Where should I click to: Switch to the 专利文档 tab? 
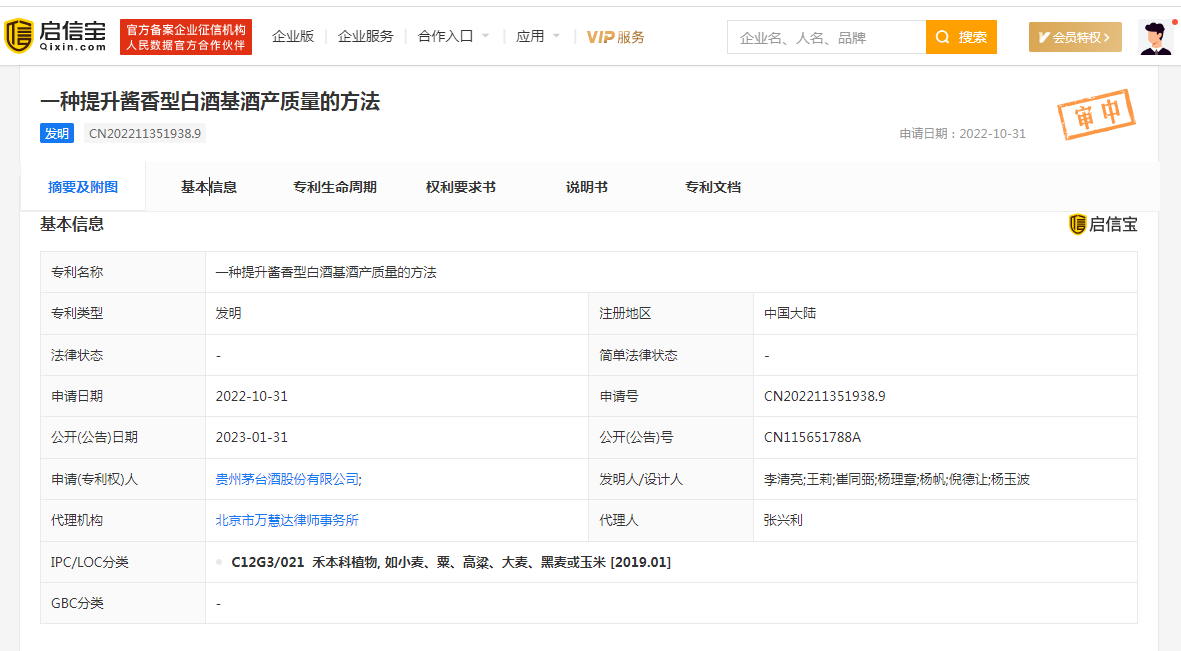pos(713,187)
